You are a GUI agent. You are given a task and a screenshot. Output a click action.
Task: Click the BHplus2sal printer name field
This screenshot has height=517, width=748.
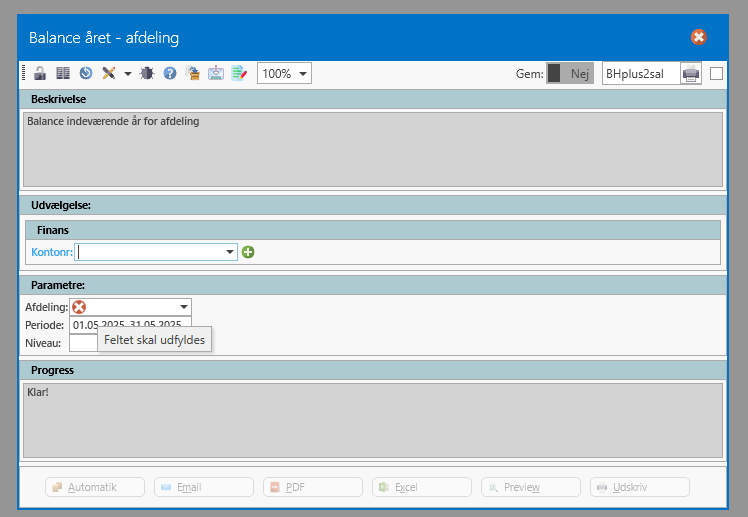coord(641,73)
